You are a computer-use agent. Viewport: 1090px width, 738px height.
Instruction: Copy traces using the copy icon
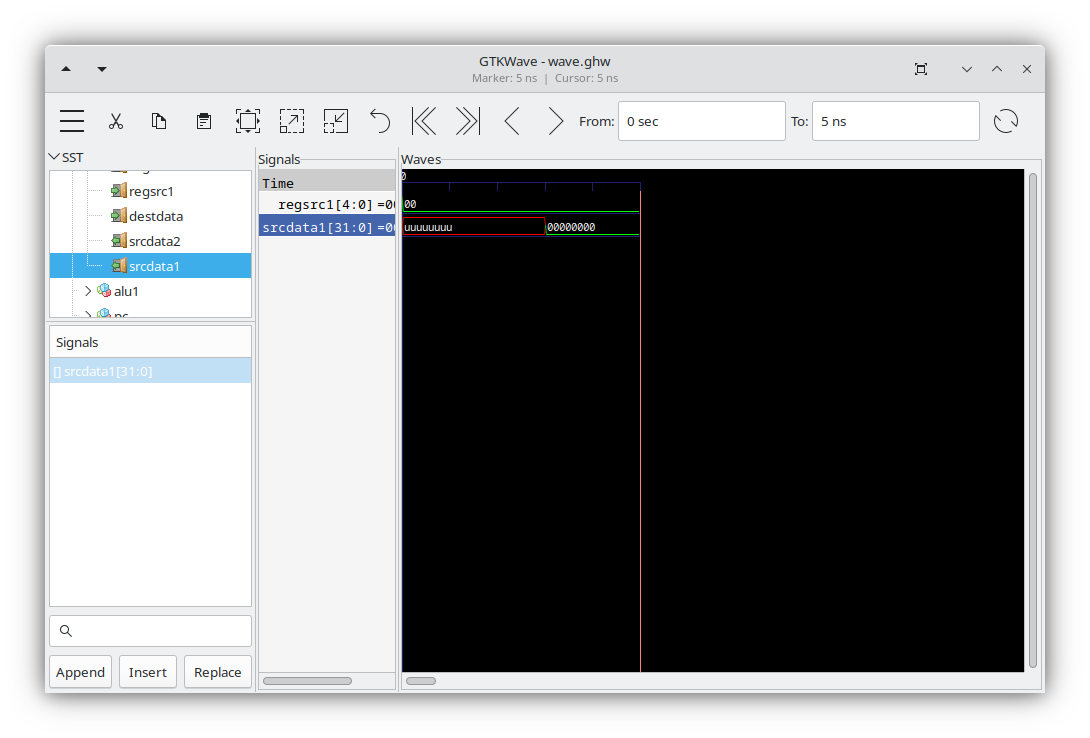tap(159, 121)
